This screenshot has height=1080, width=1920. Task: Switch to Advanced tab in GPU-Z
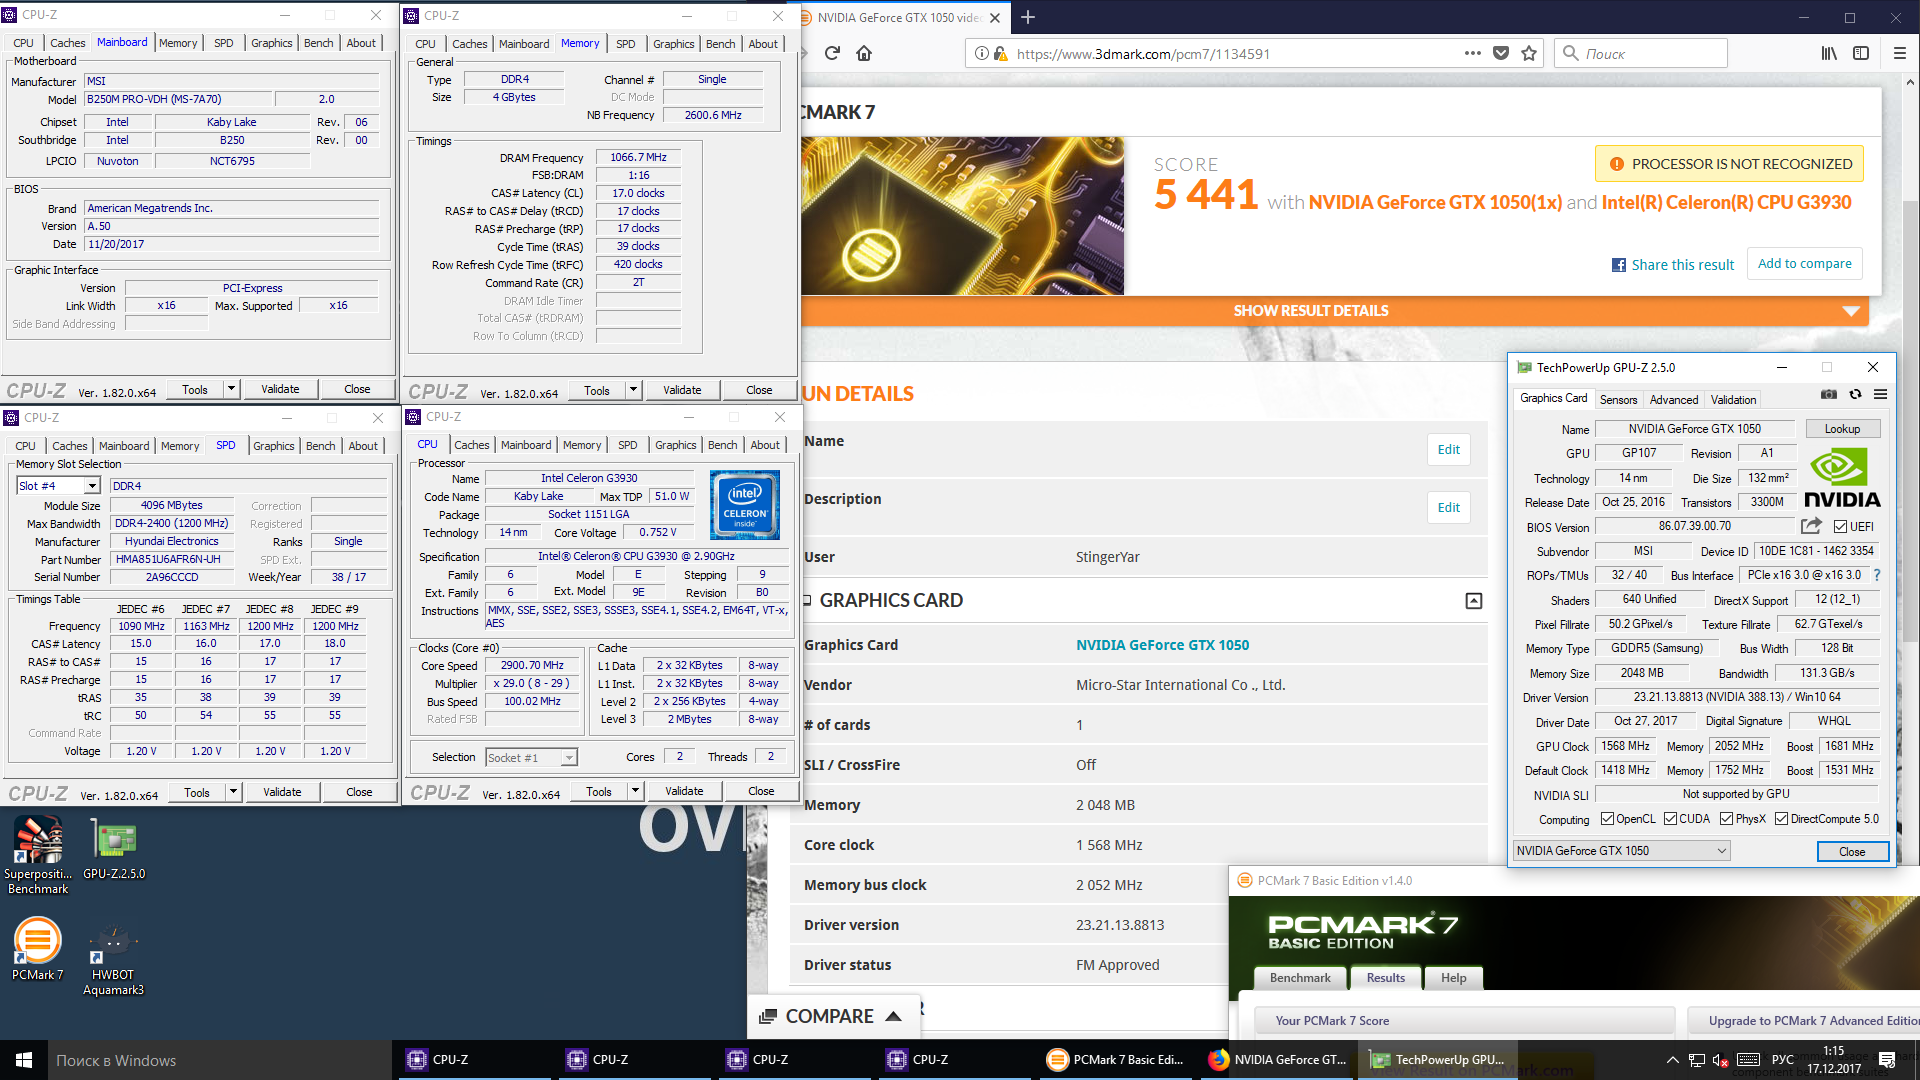[1673, 399]
